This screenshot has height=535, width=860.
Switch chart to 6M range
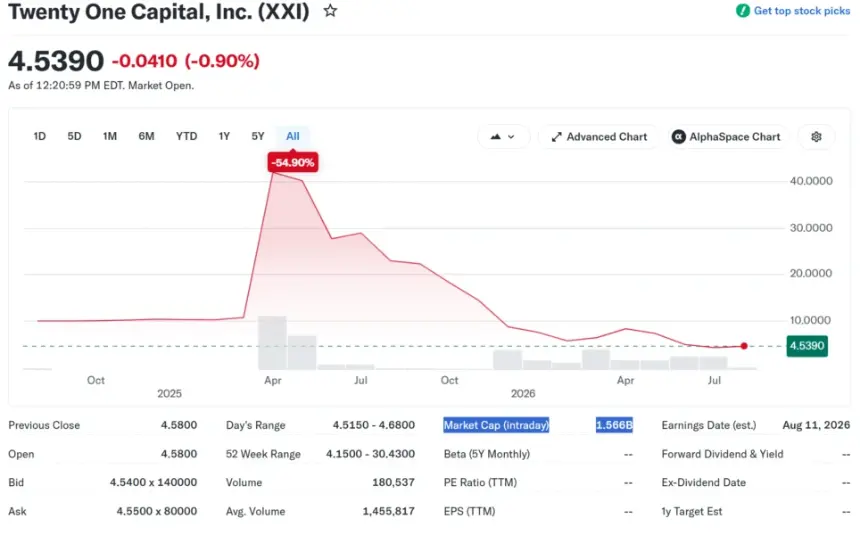tap(146, 136)
